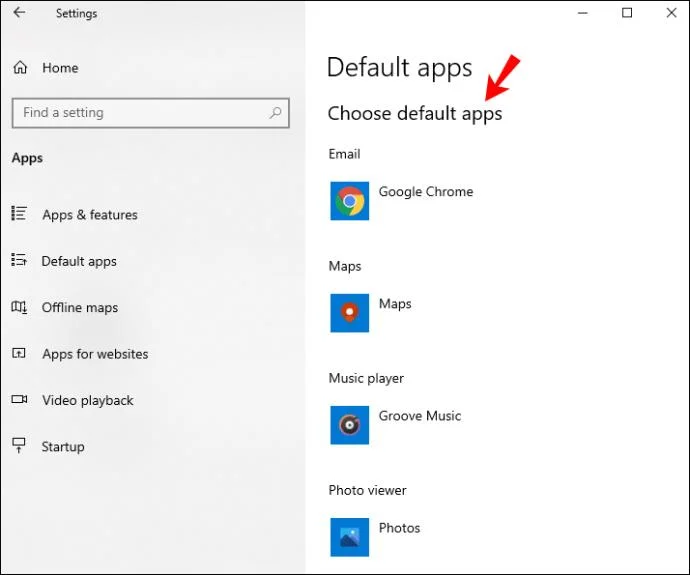The width and height of the screenshot is (690, 575).
Task: Click the Email category label
Action: click(x=344, y=154)
